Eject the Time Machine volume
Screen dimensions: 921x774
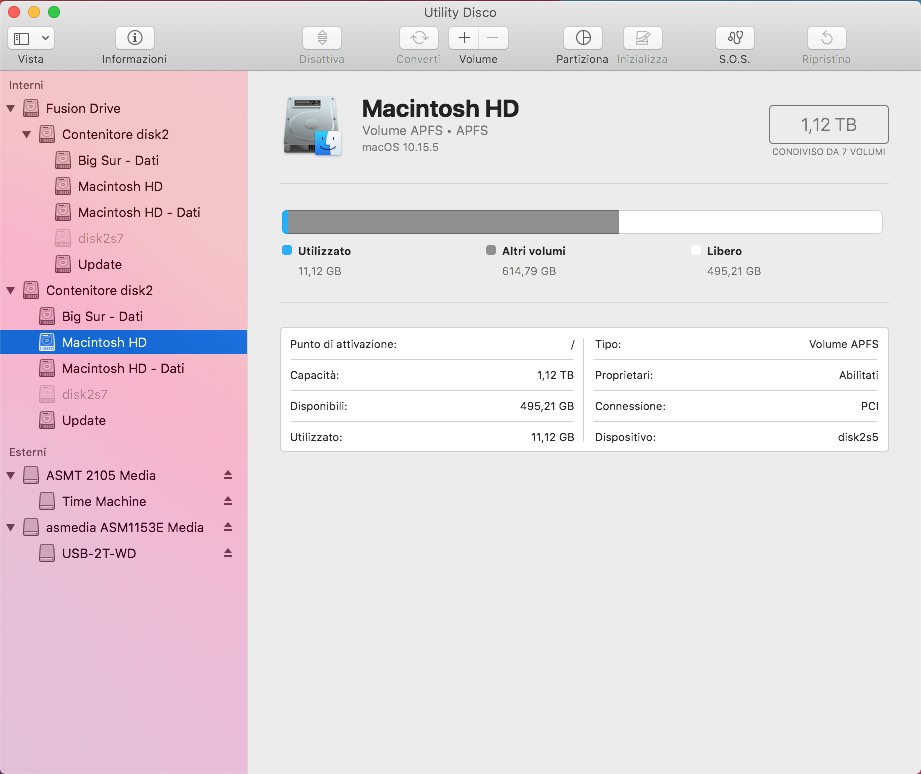(x=228, y=501)
